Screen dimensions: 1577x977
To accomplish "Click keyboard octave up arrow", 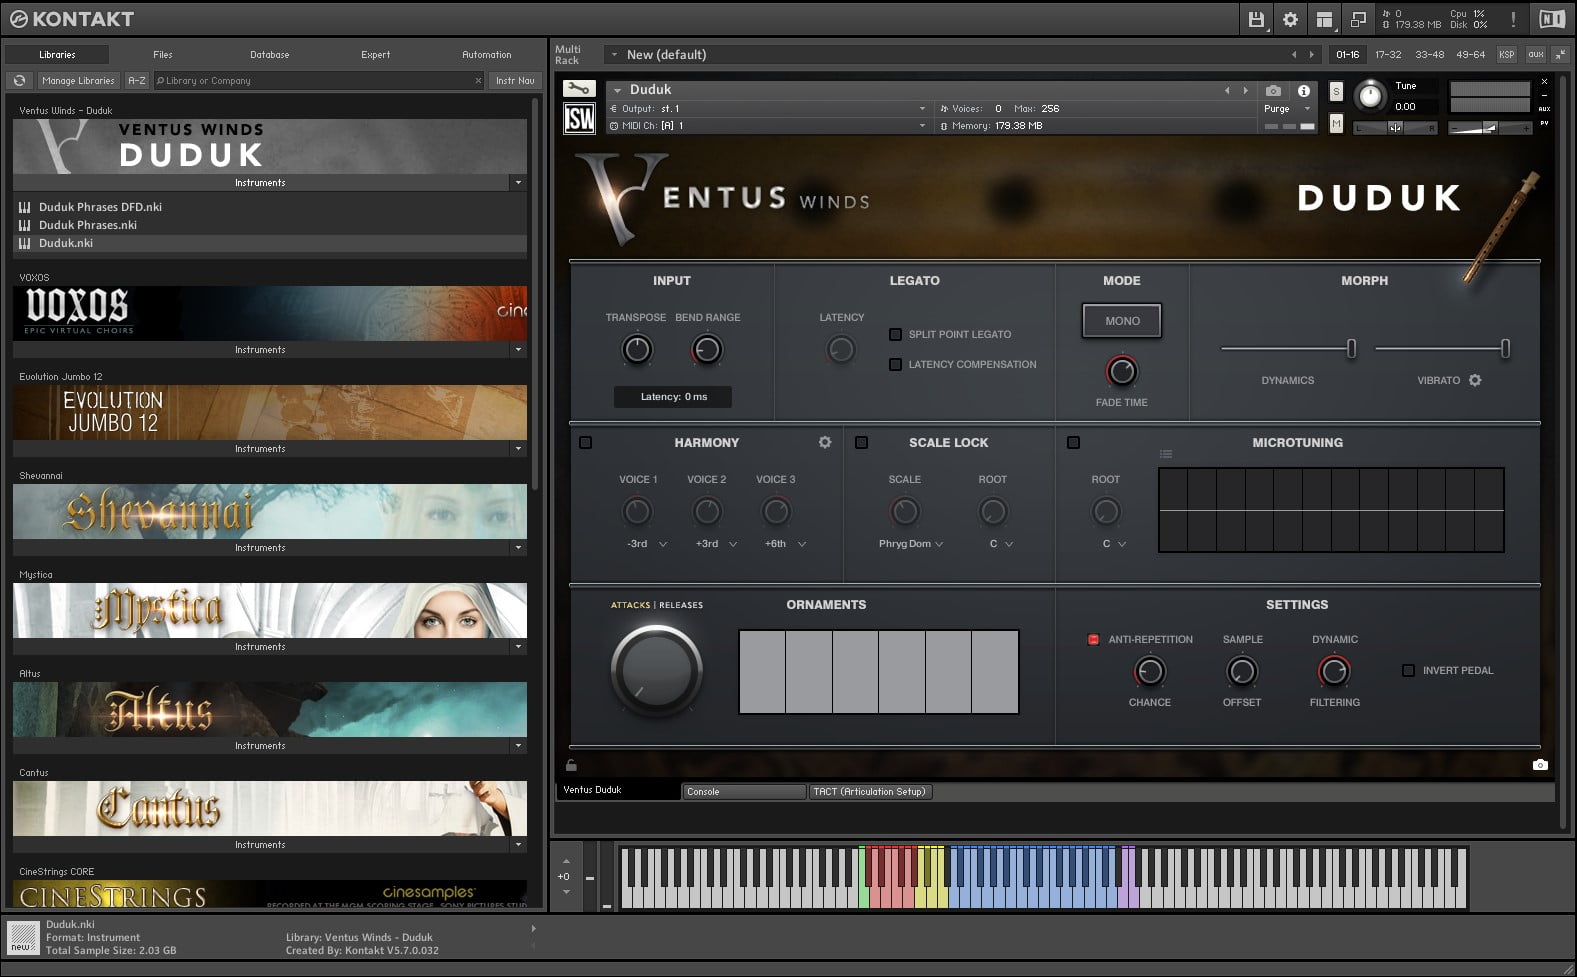I will (566, 861).
